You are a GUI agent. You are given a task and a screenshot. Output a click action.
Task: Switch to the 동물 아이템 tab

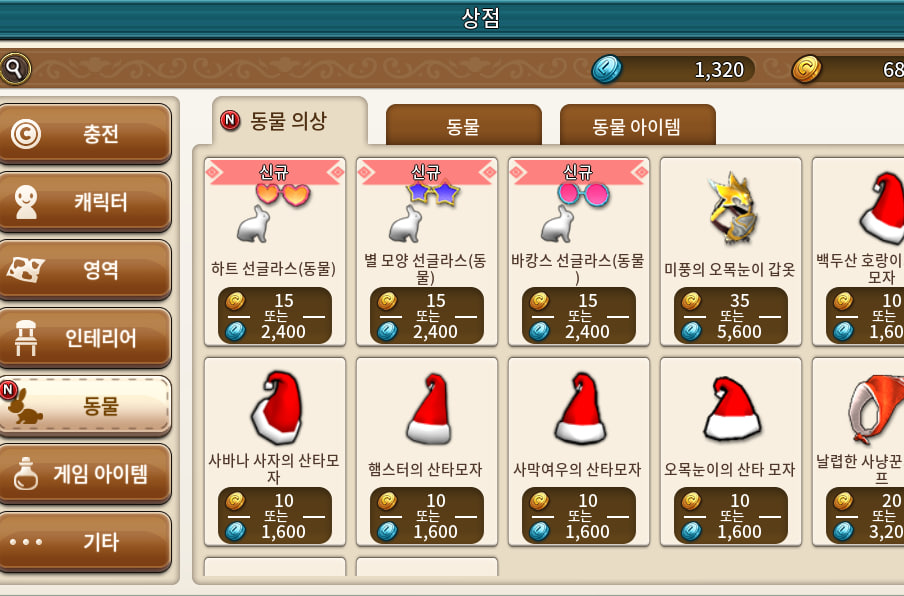[x=638, y=126]
